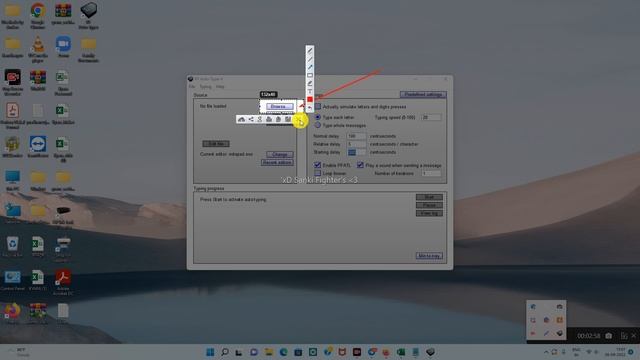Viewport: 640px width, 360px height.
Task: Open the Firefox desktop shortcut
Action: point(12,313)
